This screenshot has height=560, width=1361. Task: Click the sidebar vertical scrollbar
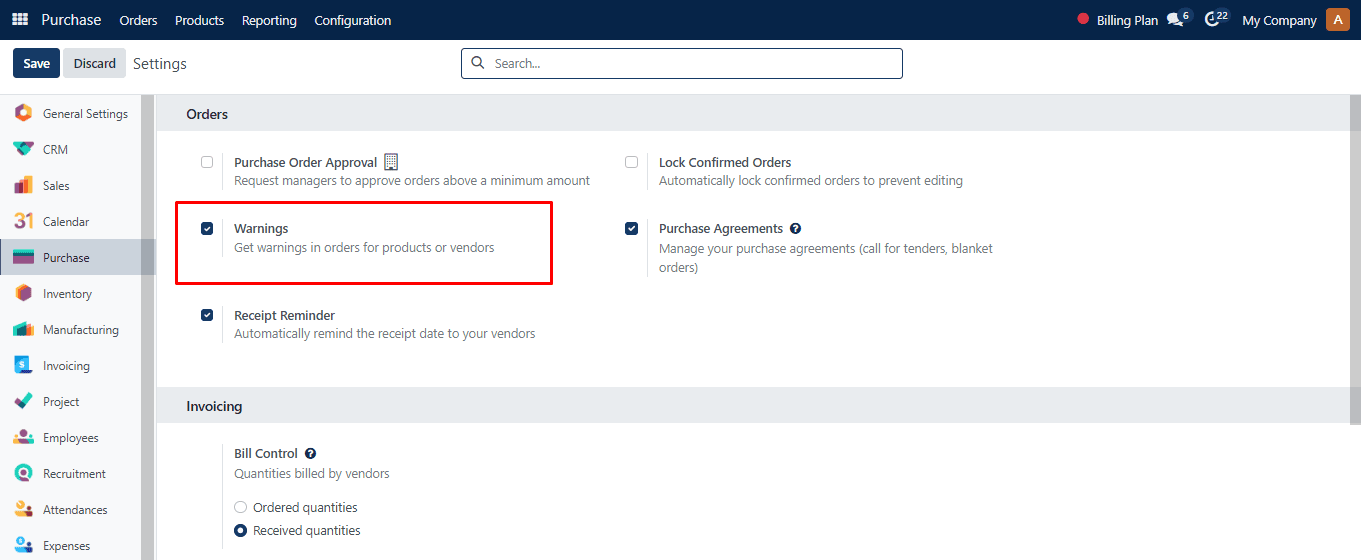click(x=148, y=328)
